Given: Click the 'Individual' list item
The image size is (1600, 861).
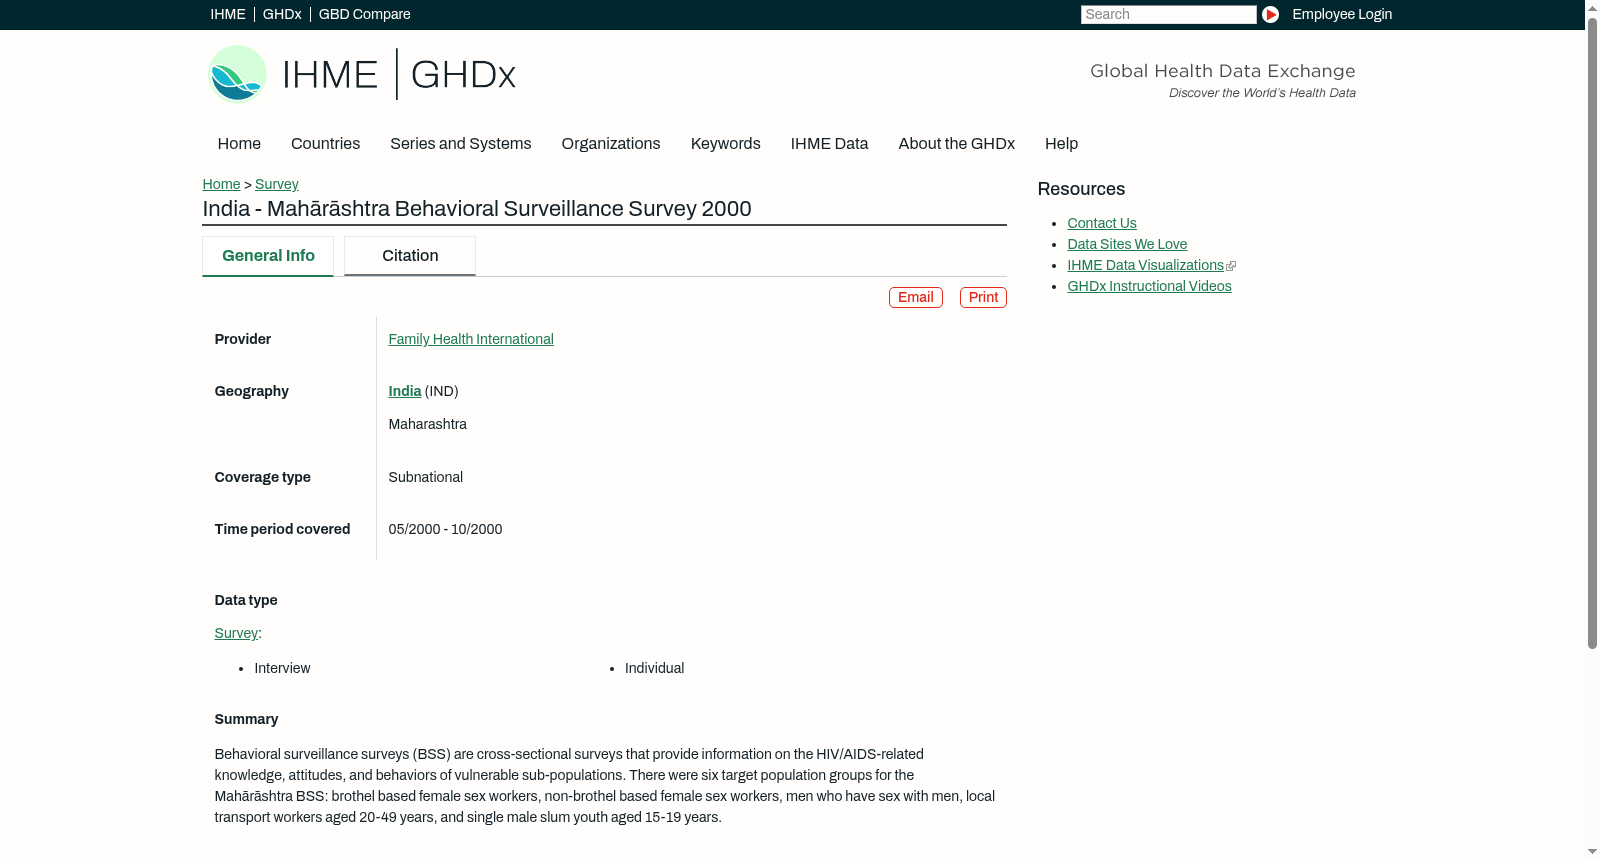Looking at the screenshot, I should (x=654, y=669).
